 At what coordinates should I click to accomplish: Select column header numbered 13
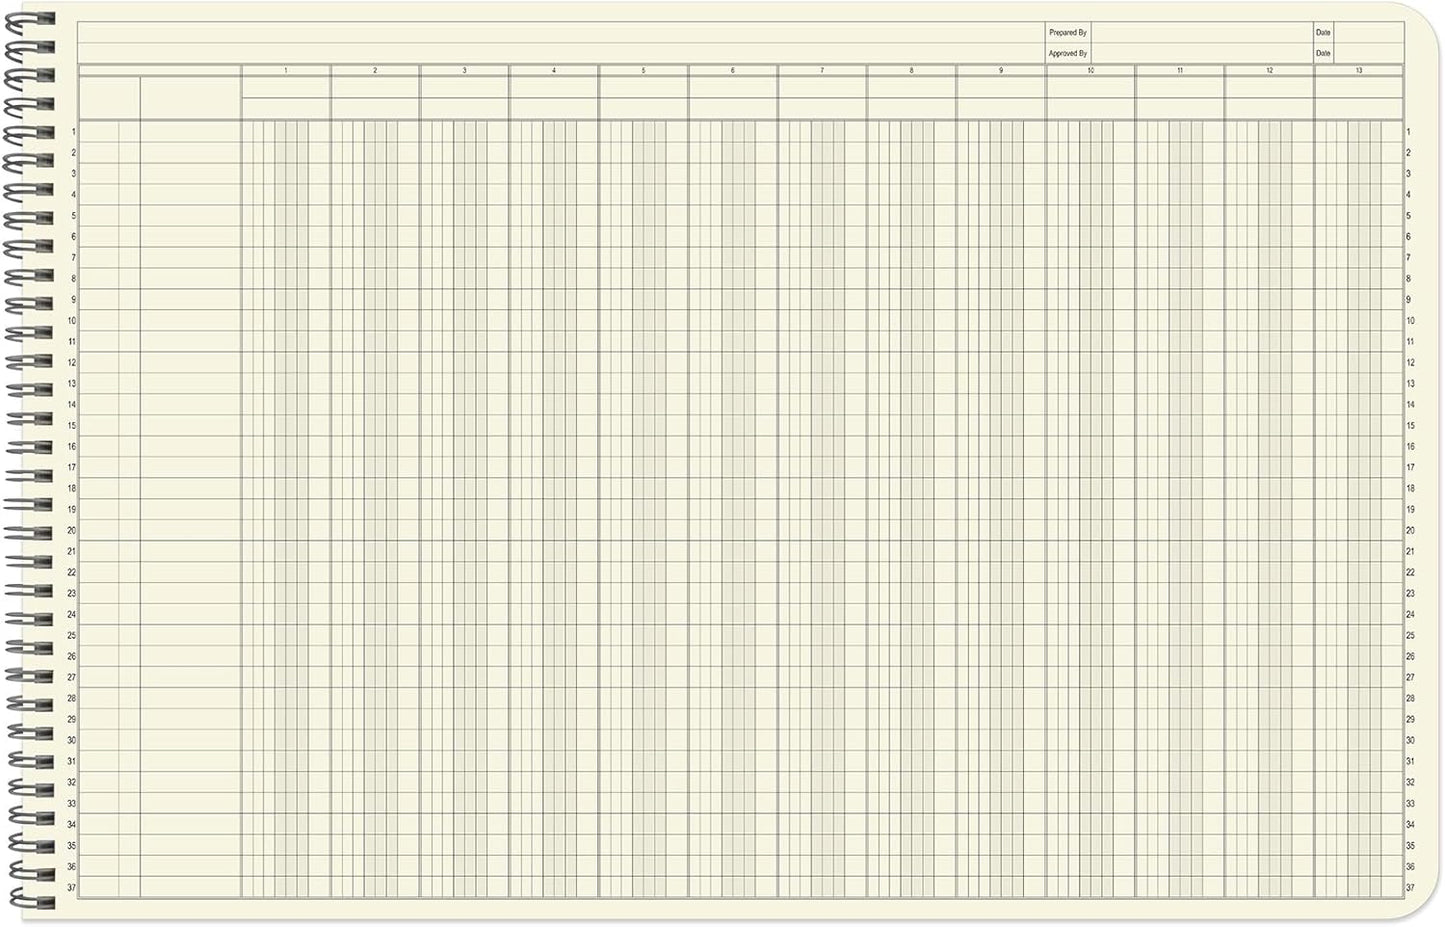1357,70
